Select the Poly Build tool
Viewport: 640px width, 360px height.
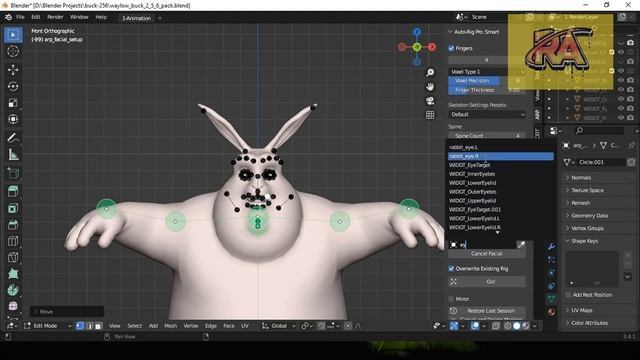tap(13, 273)
